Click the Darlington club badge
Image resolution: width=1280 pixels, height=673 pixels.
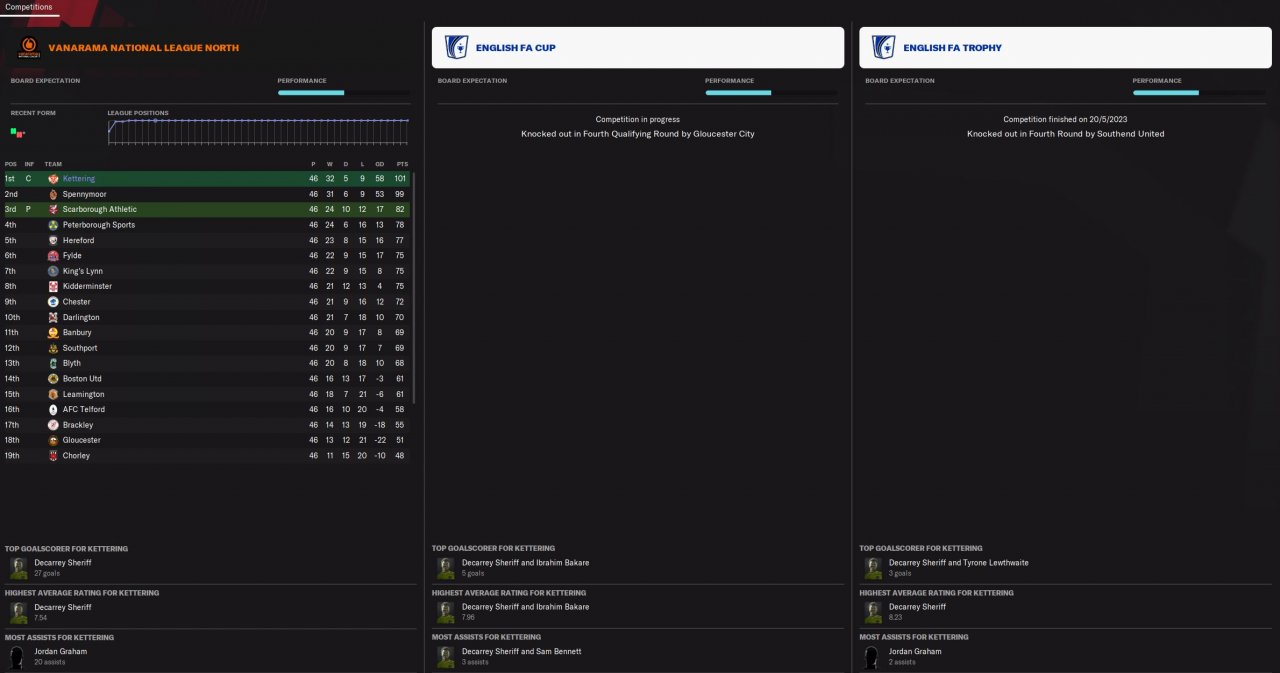pos(53,317)
